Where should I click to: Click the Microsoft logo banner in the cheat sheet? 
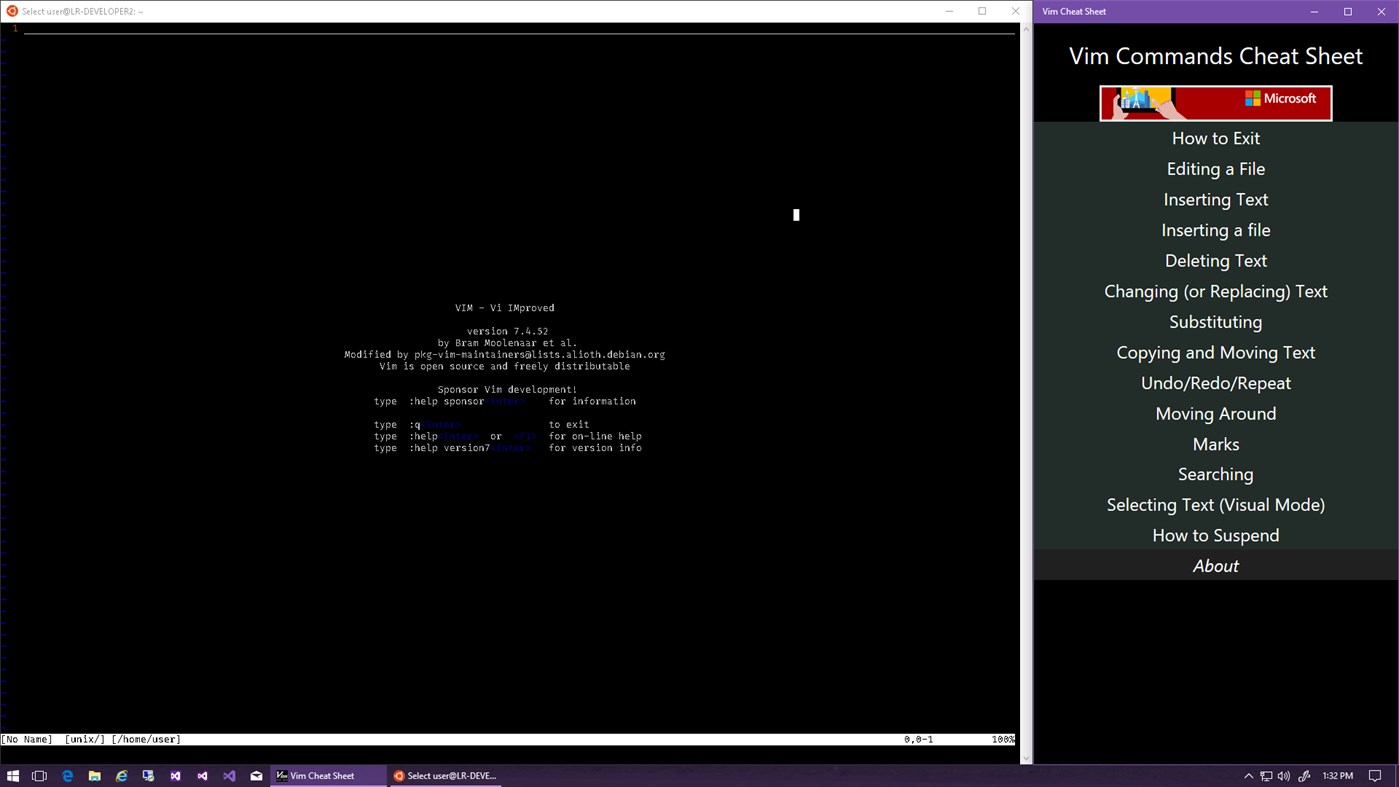tap(1215, 102)
